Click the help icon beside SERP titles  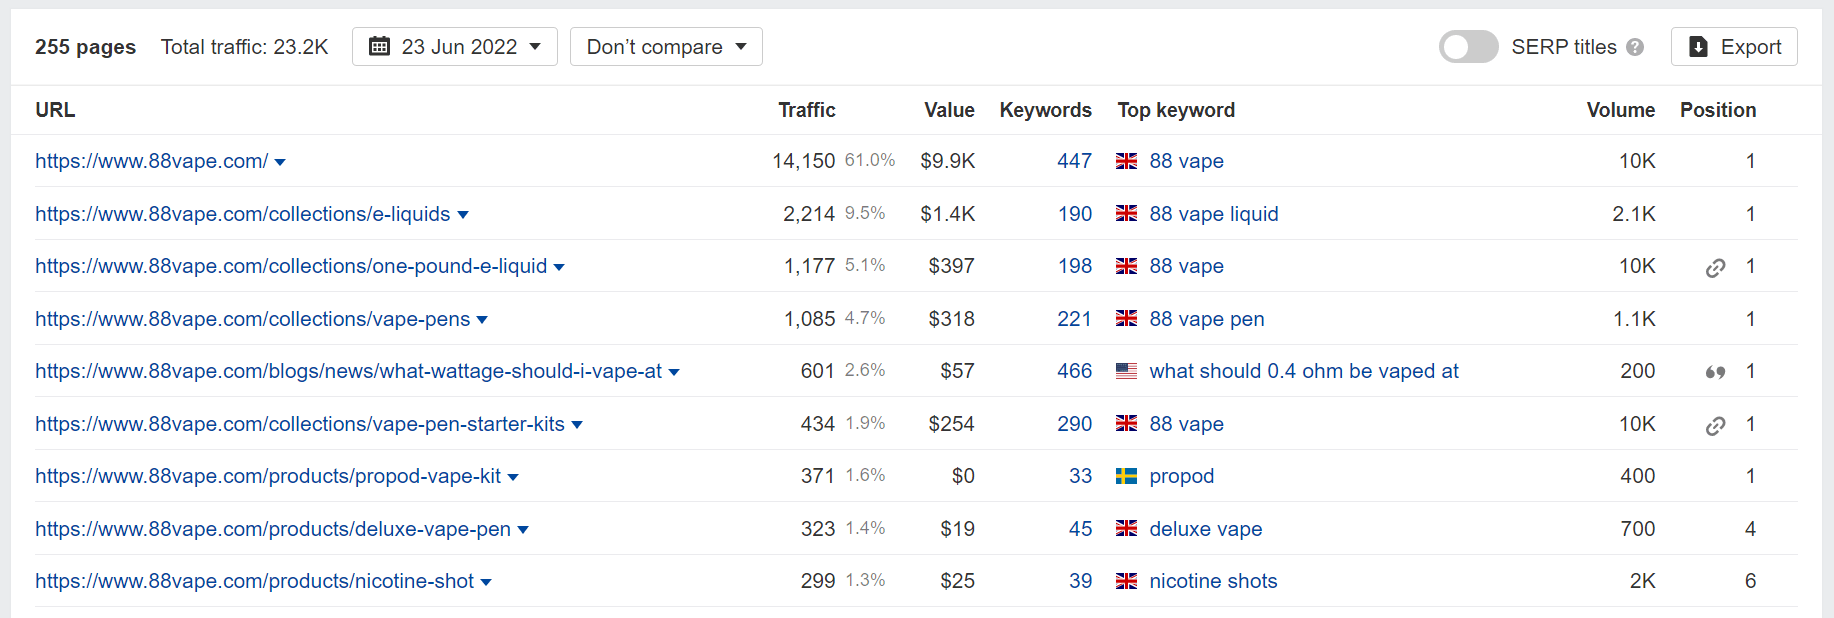point(1635,47)
